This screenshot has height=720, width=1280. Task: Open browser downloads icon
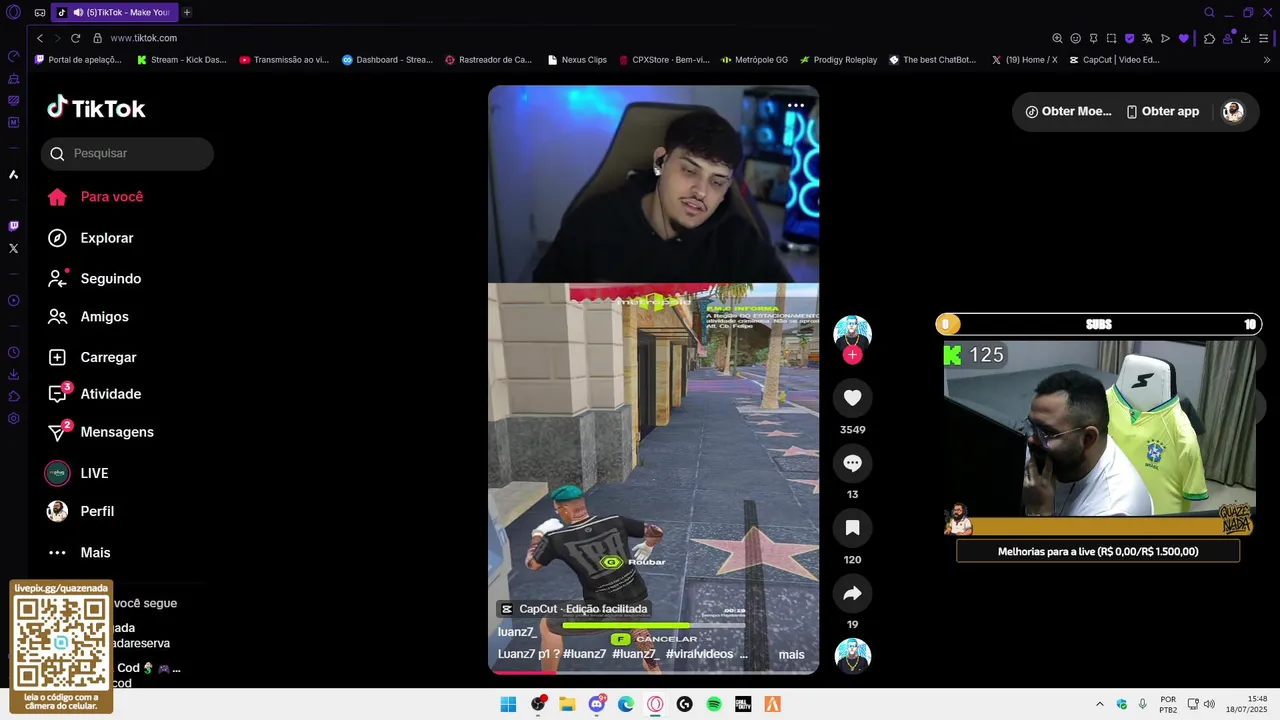pyautogui.click(x=1246, y=38)
